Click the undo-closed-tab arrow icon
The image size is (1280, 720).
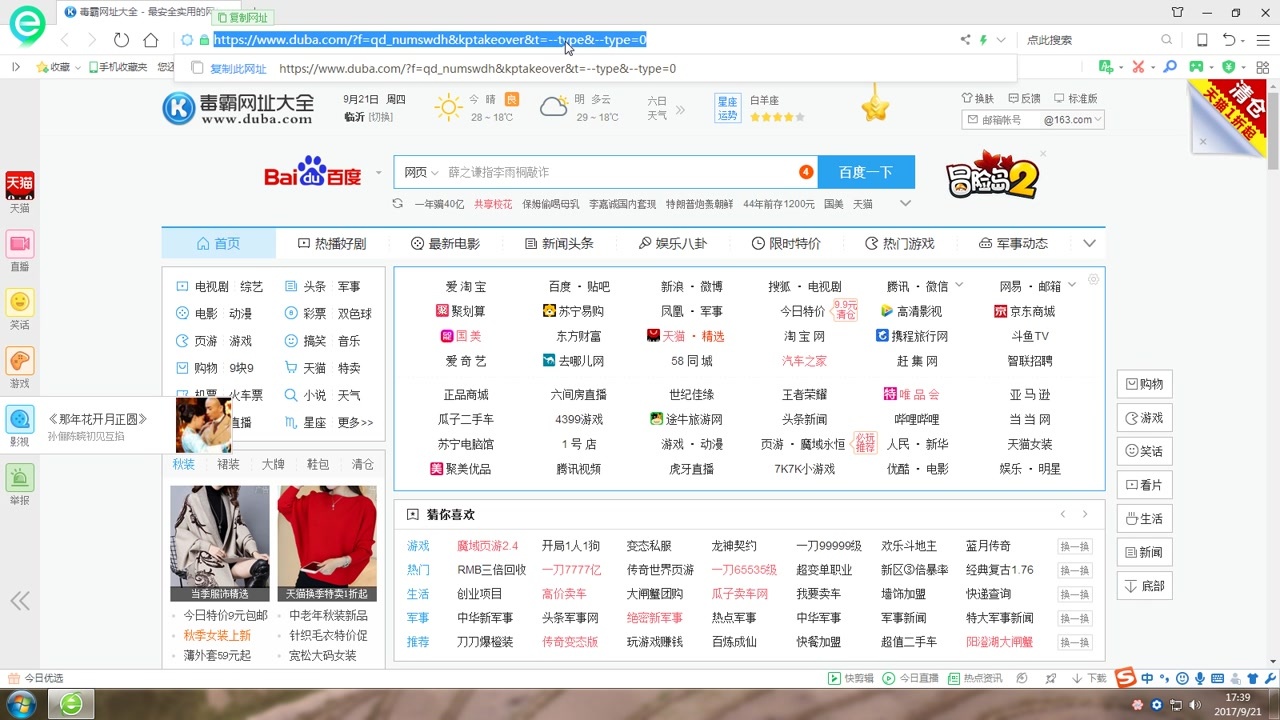[1230, 40]
